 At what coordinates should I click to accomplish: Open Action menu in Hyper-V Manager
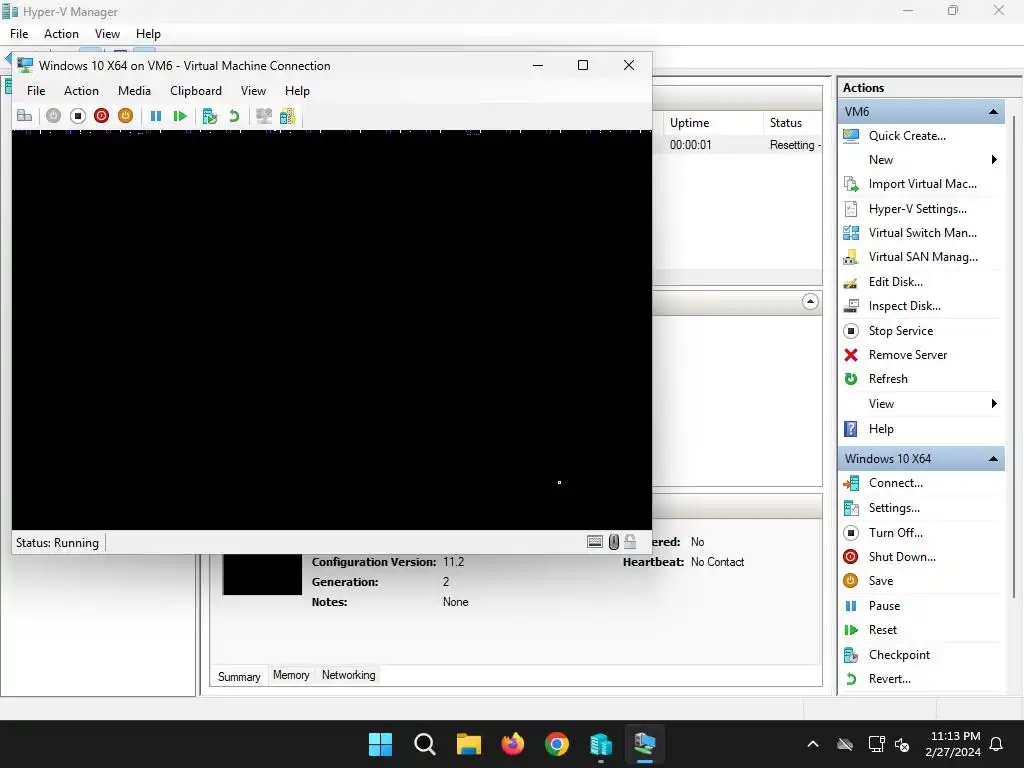point(61,34)
